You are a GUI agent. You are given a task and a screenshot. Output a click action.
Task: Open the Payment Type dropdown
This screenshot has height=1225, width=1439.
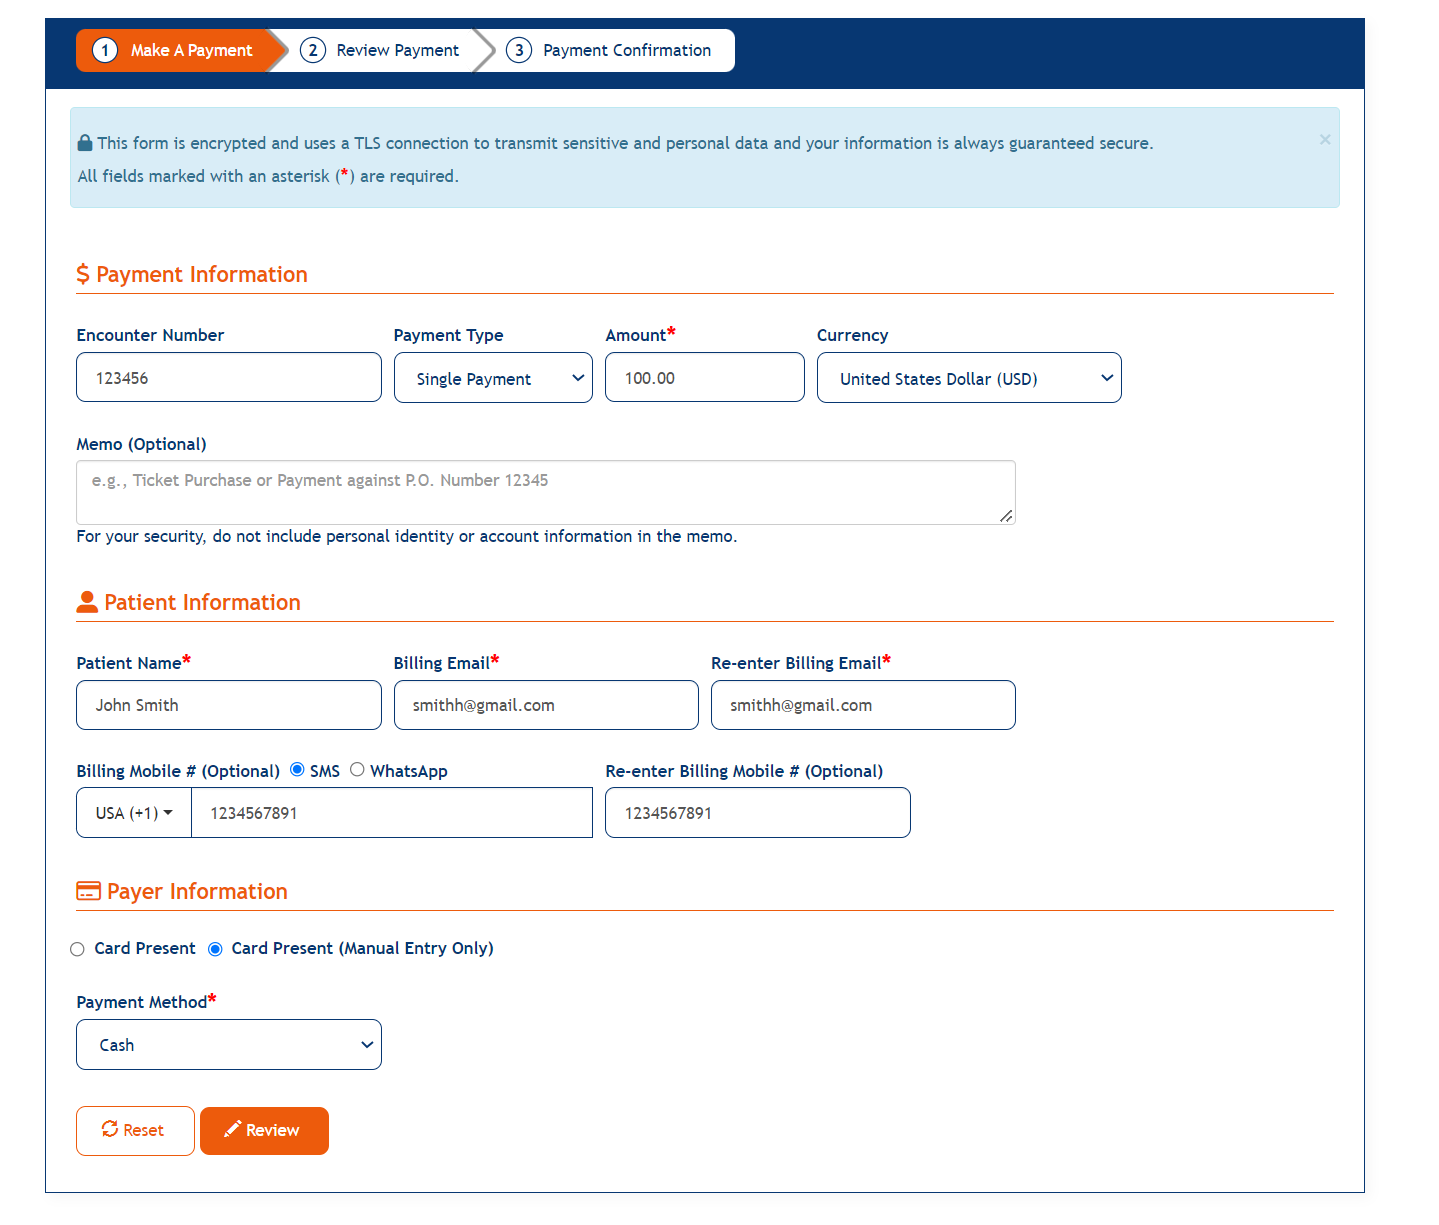point(493,378)
